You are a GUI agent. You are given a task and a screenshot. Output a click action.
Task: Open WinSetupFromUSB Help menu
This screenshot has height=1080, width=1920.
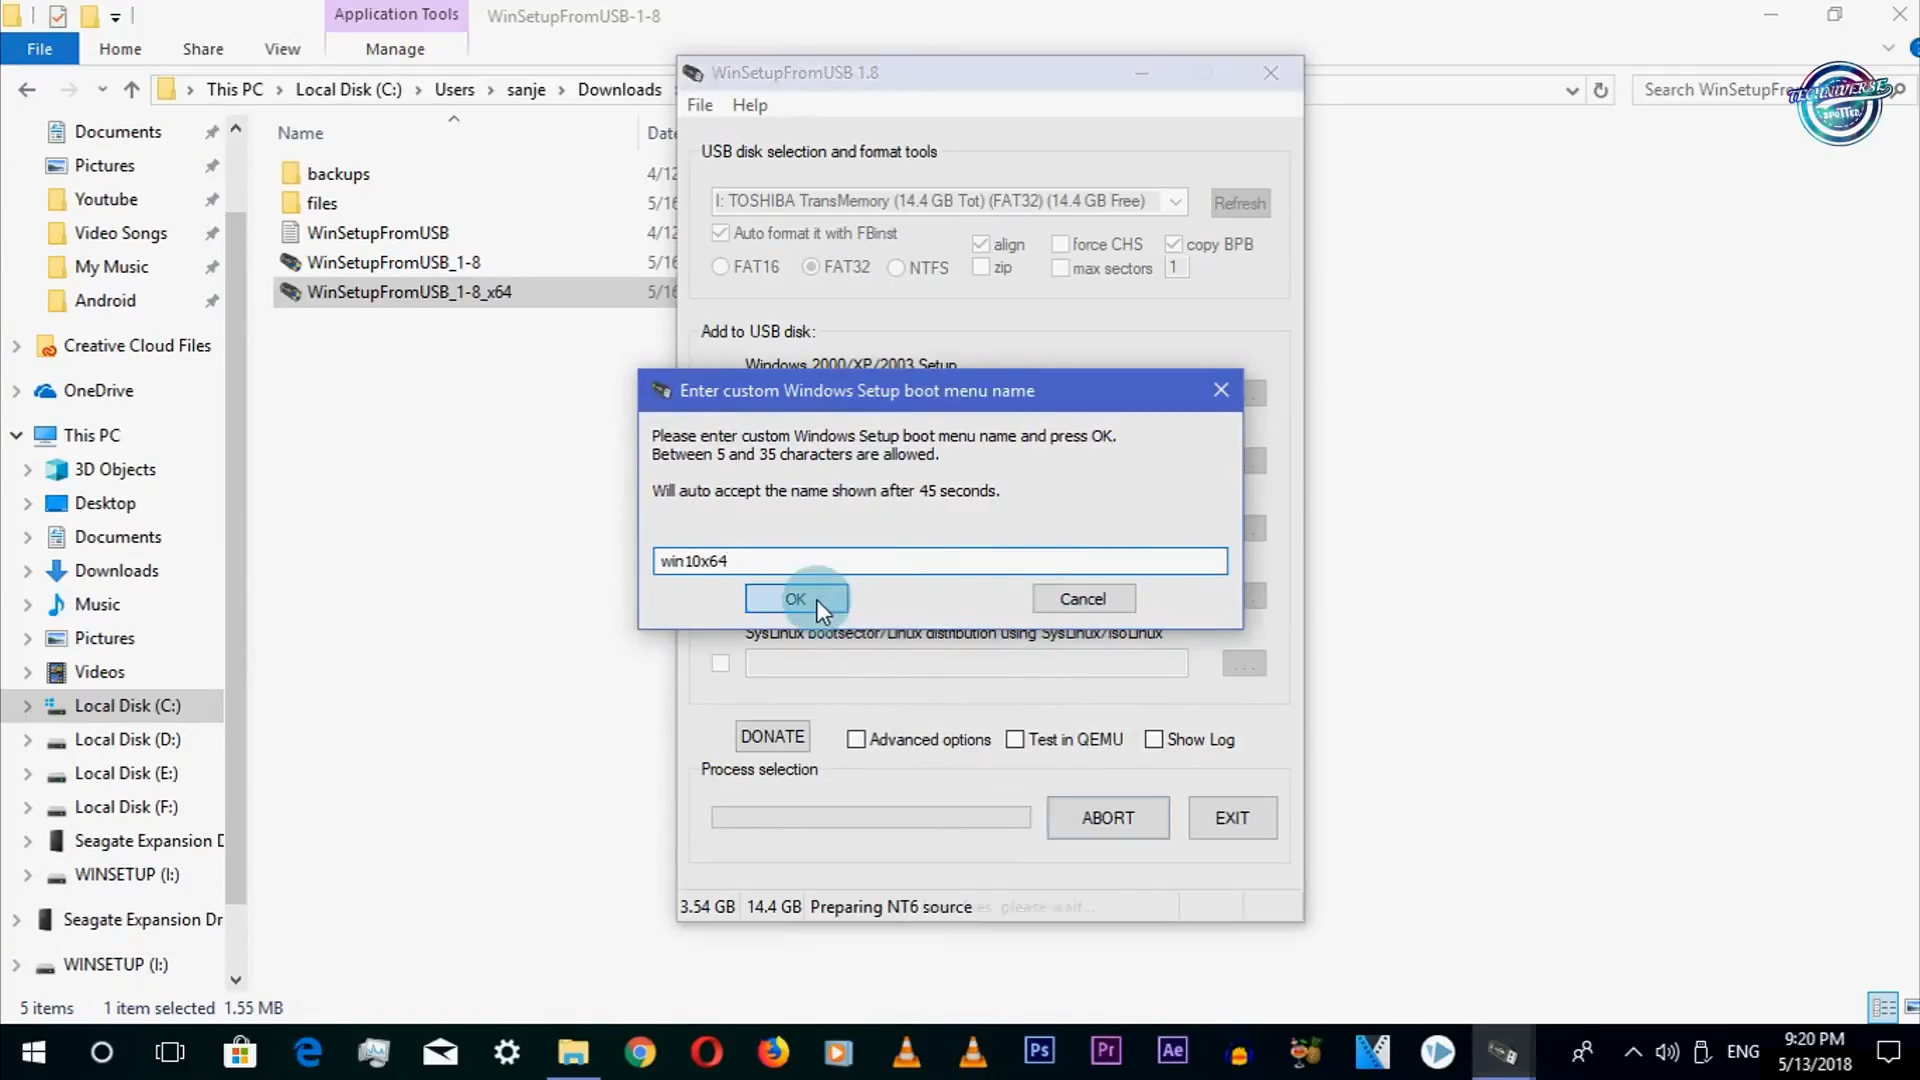(x=749, y=105)
